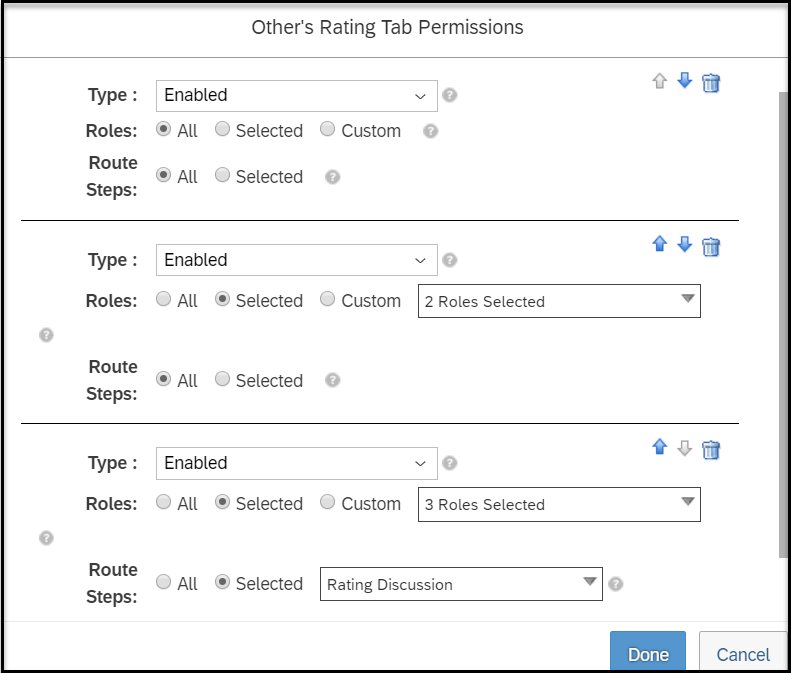Select All route steps in third block

click(163, 582)
